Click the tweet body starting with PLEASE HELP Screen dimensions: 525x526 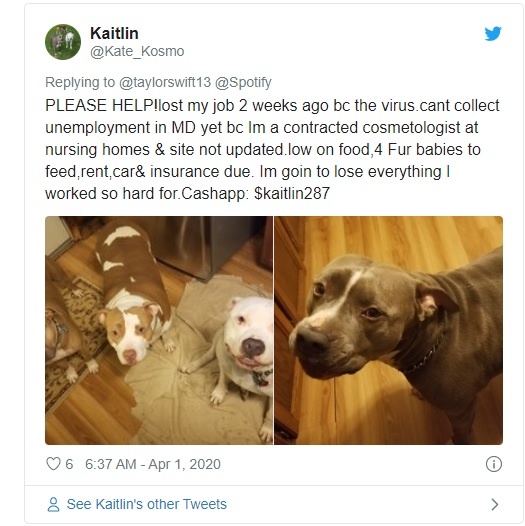point(272,150)
